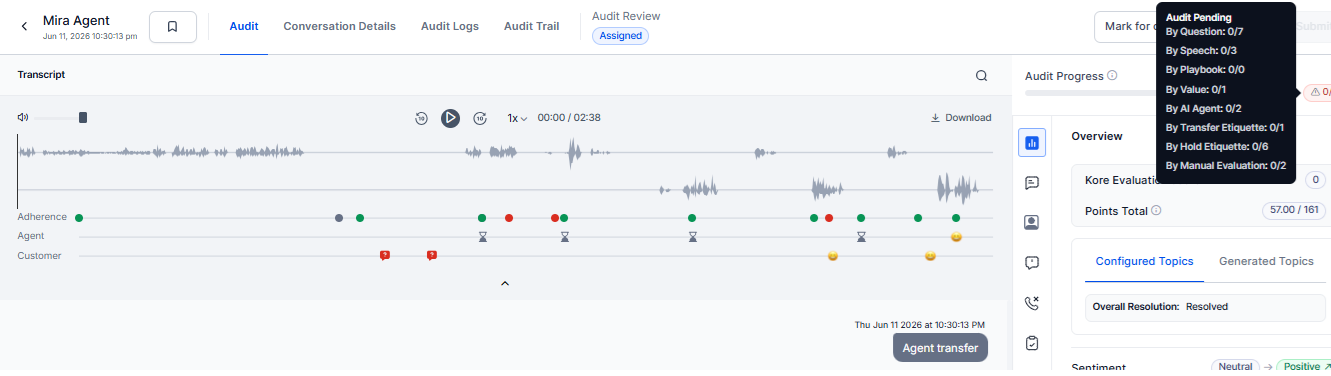1331x376 pixels.
Task: Click the first Customer emoji marker
Action: 832,256
